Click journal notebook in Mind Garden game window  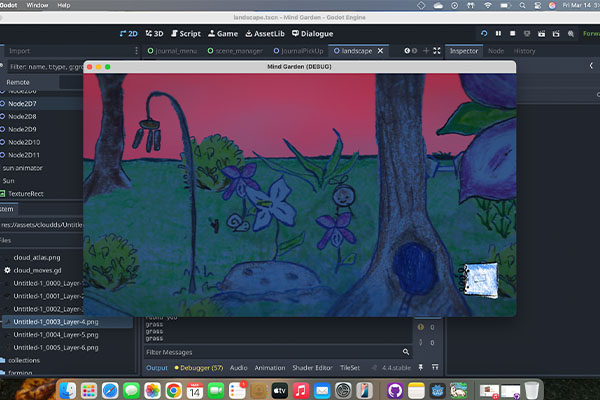[479, 280]
